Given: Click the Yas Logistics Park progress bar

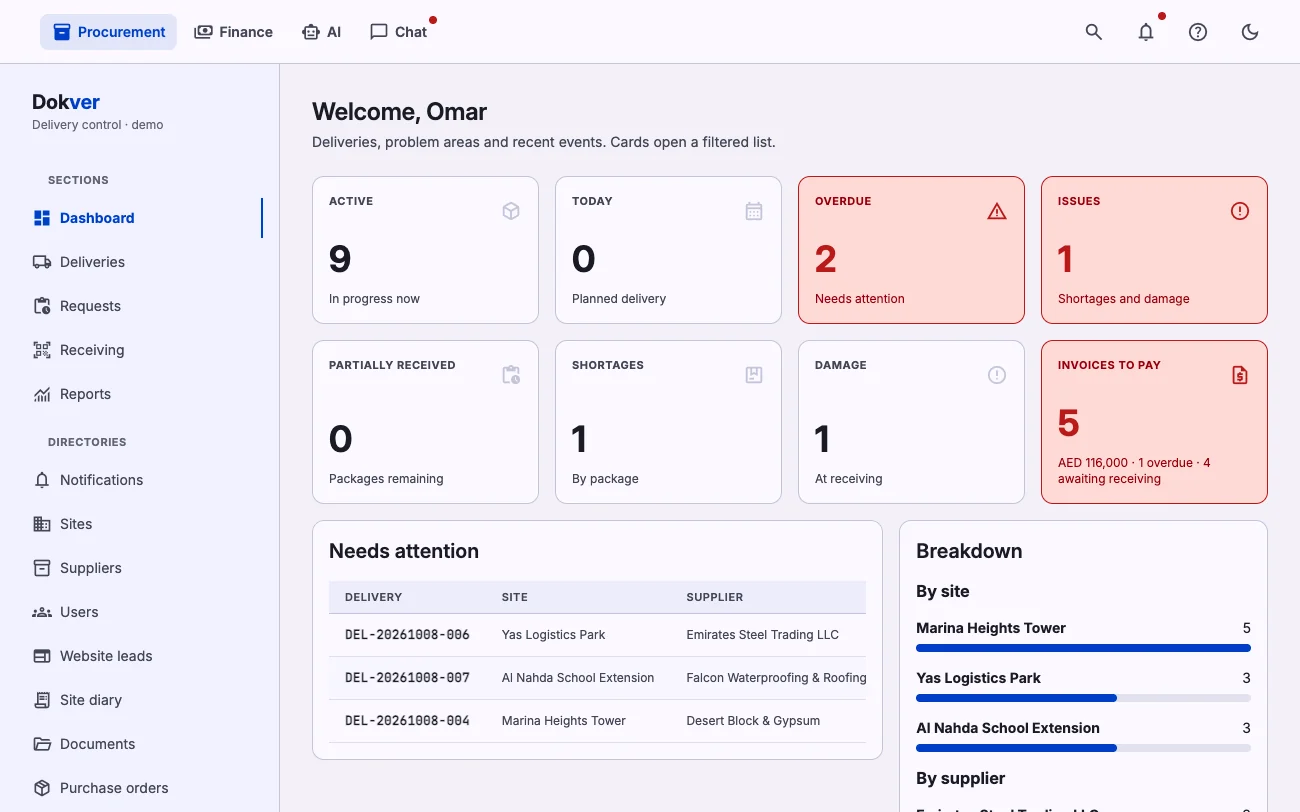Looking at the screenshot, I should pos(1083,698).
